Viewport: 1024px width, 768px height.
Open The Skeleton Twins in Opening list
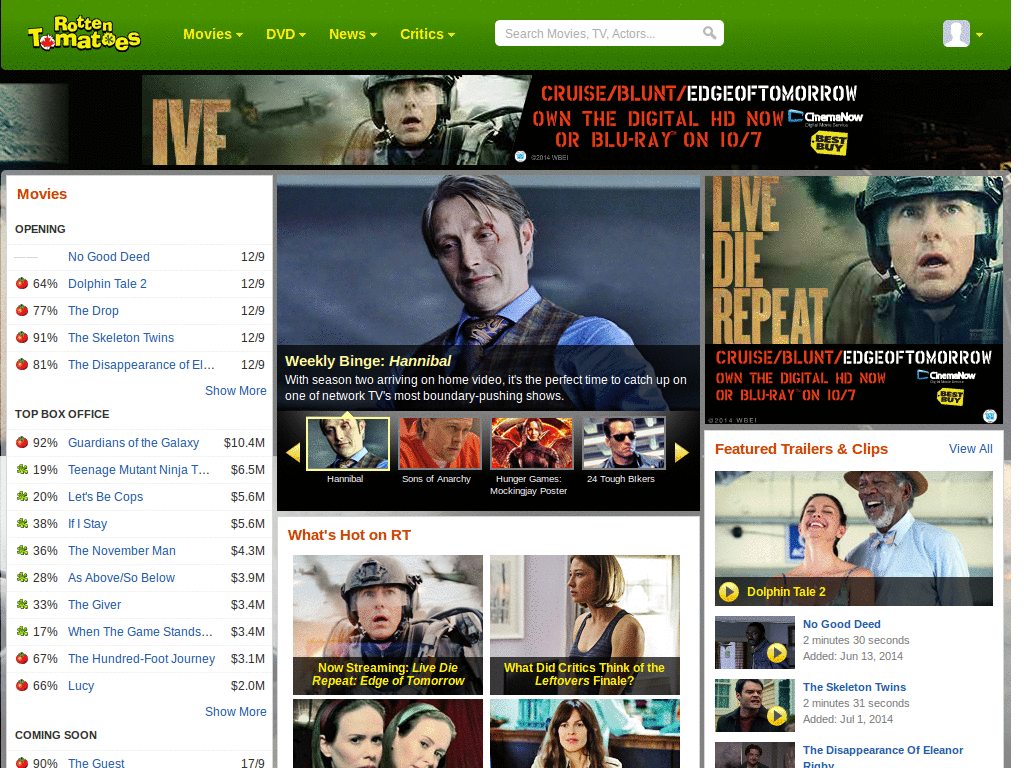pos(121,338)
